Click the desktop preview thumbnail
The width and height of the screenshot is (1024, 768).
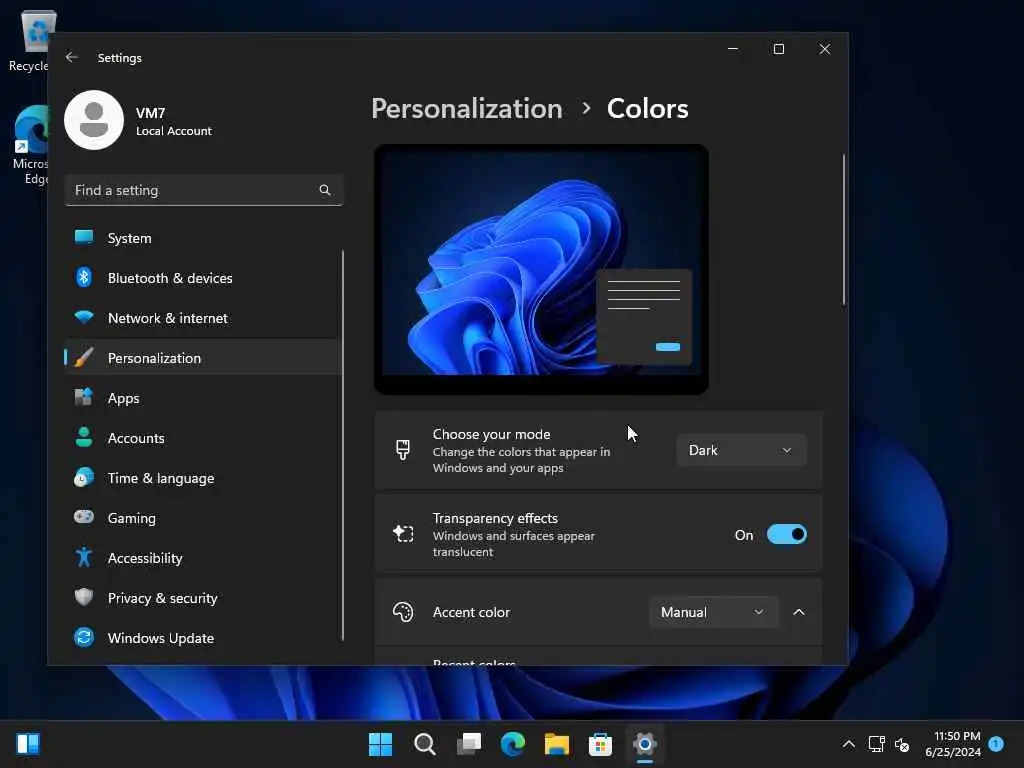click(541, 269)
